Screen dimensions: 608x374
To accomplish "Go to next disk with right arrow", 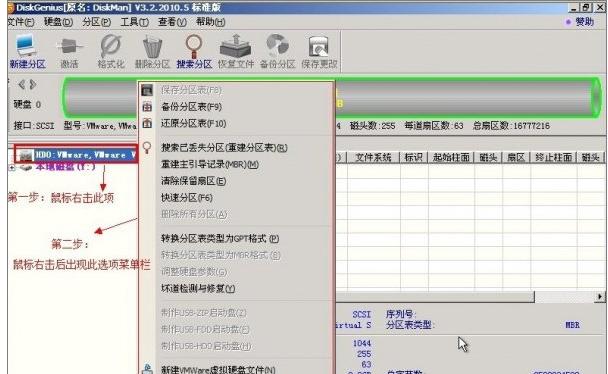I will (33, 84).
